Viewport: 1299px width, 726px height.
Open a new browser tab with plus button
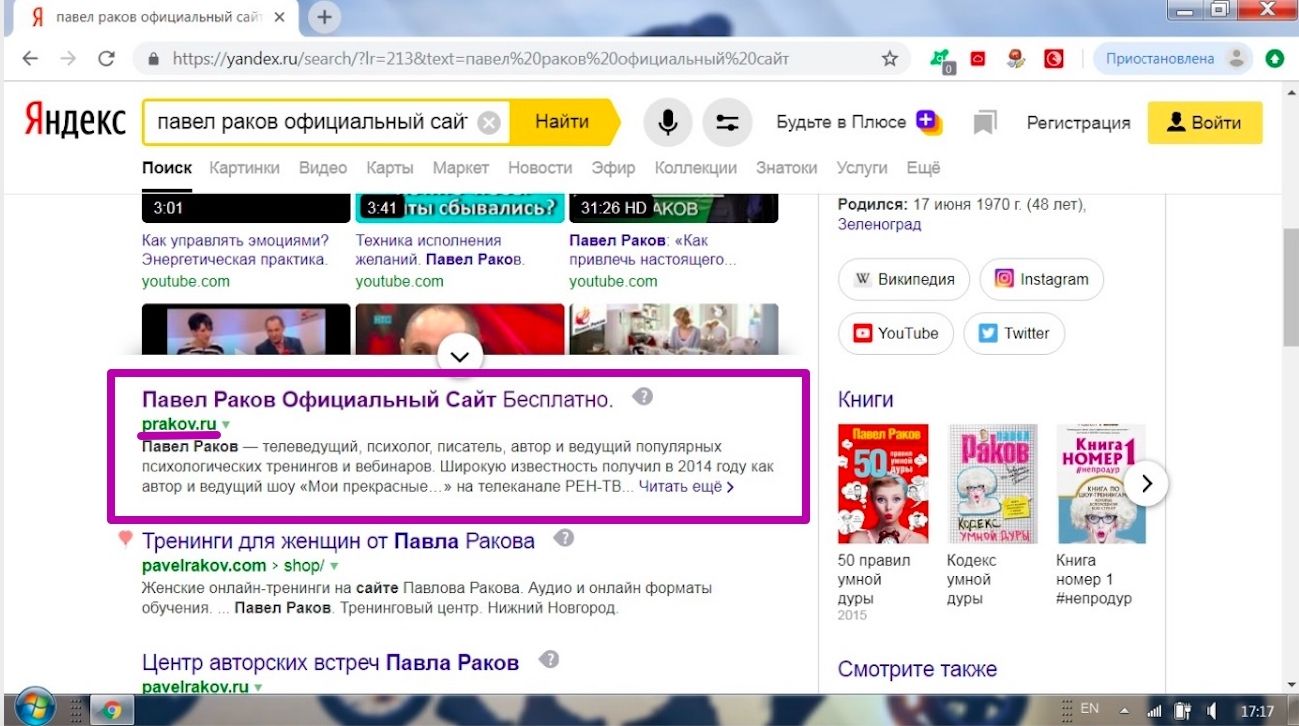(324, 17)
